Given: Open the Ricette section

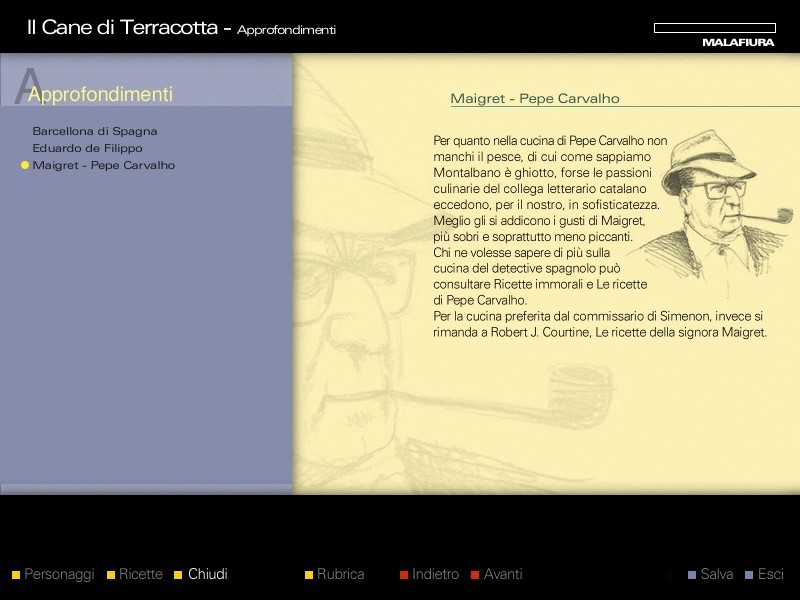Looking at the screenshot, I should tap(140, 574).
